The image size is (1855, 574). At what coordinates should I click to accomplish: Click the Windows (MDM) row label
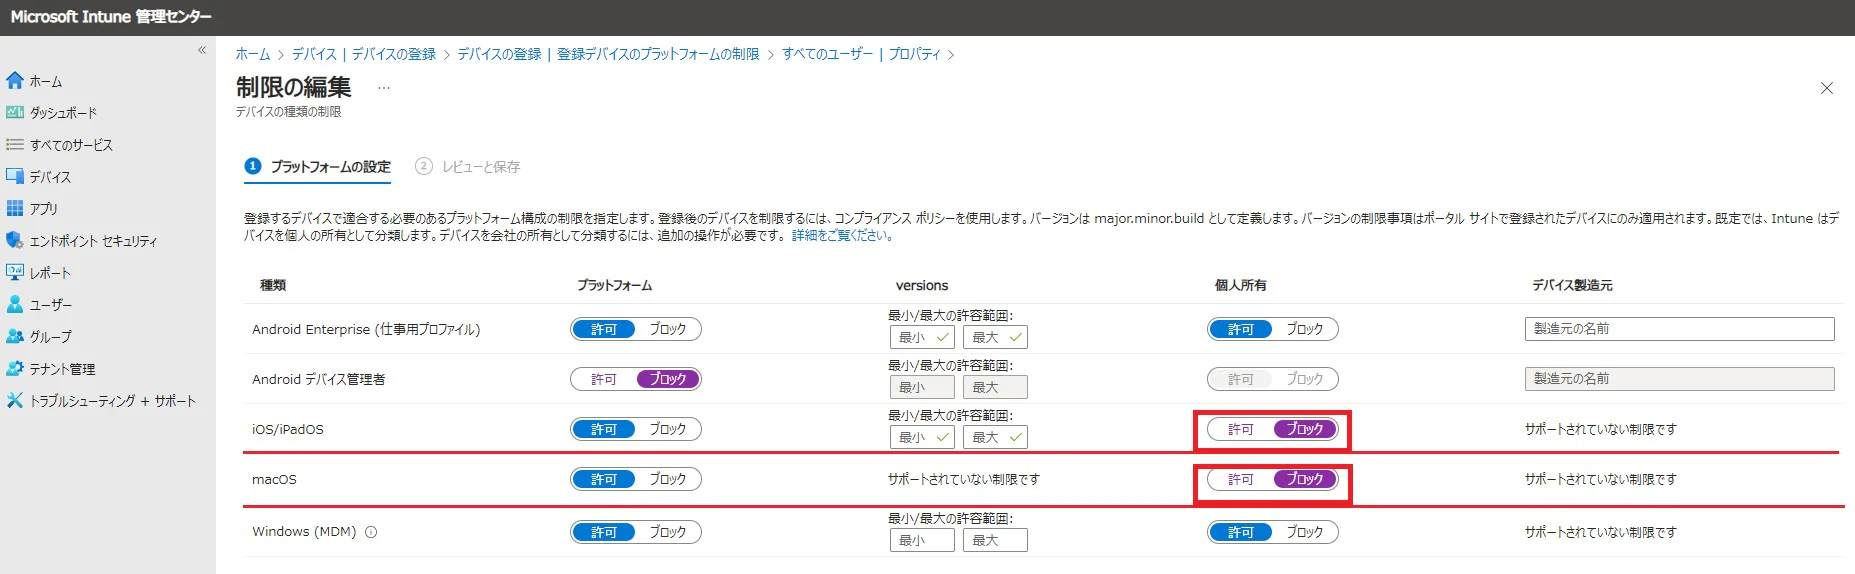(304, 532)
